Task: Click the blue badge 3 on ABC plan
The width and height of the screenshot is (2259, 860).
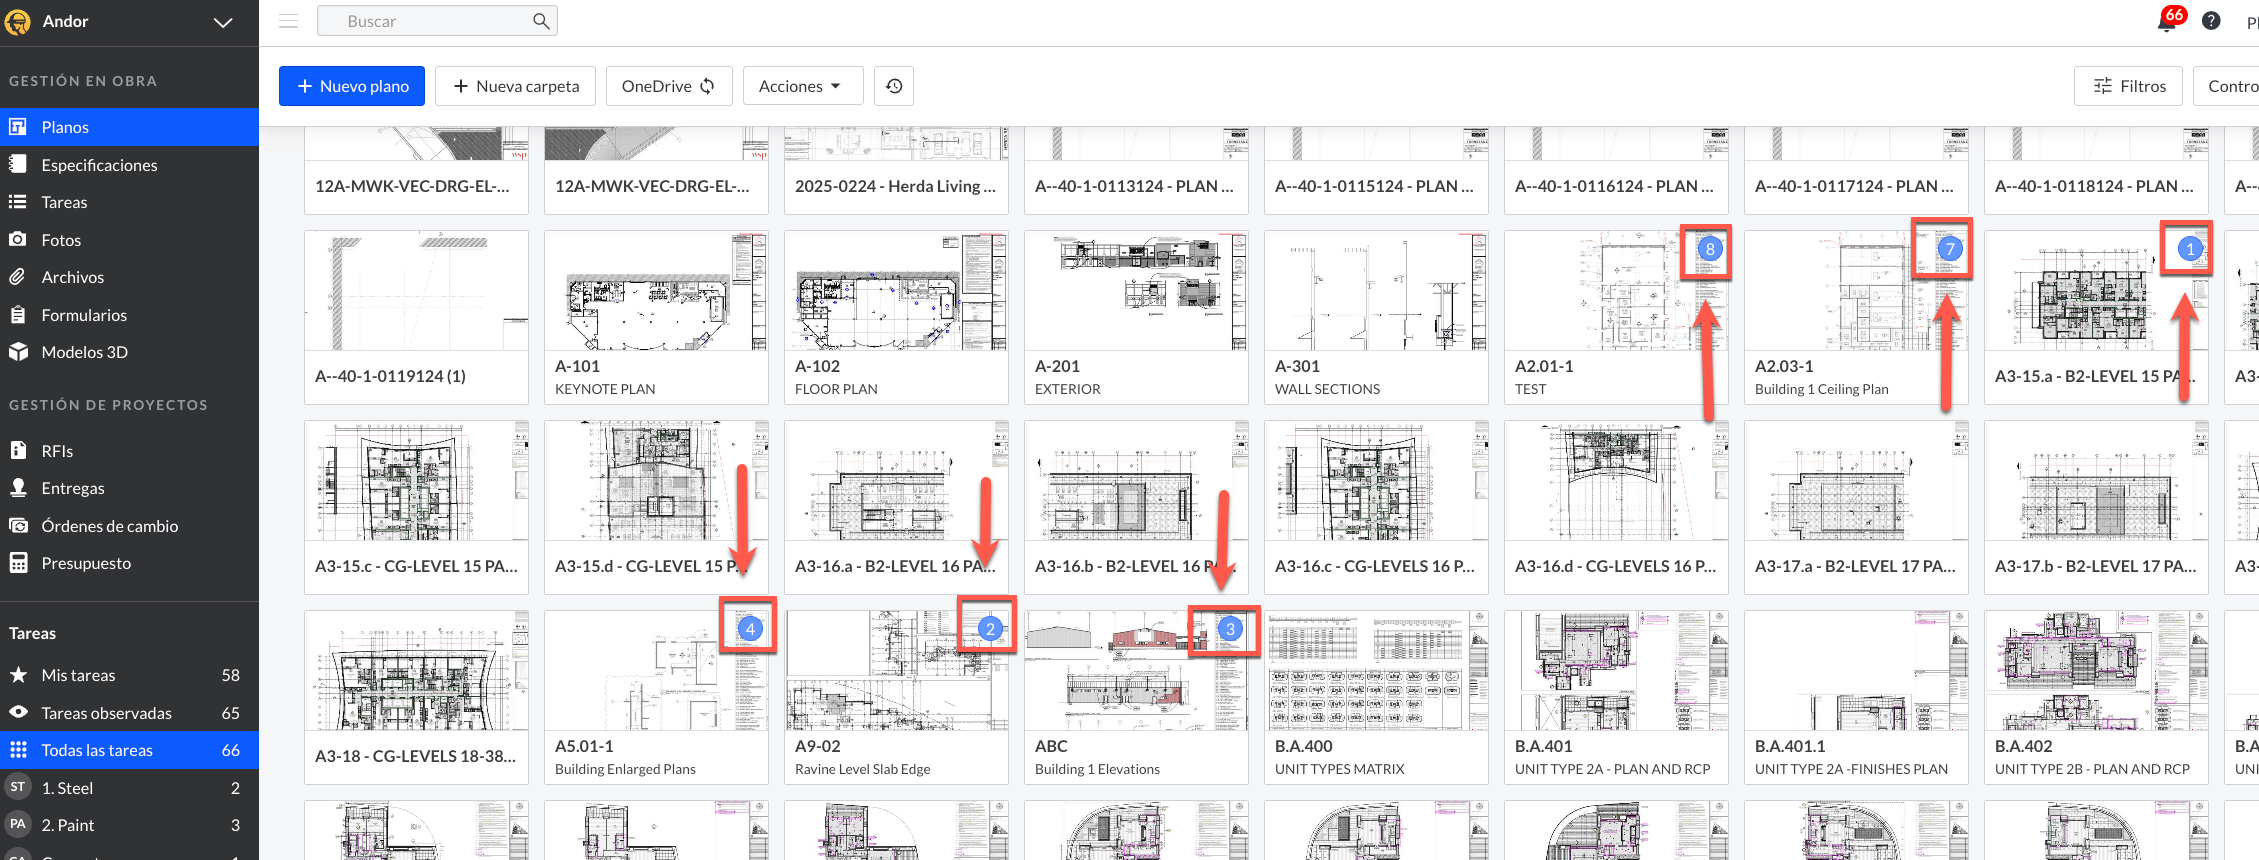Action: (x=1230, y=628)
